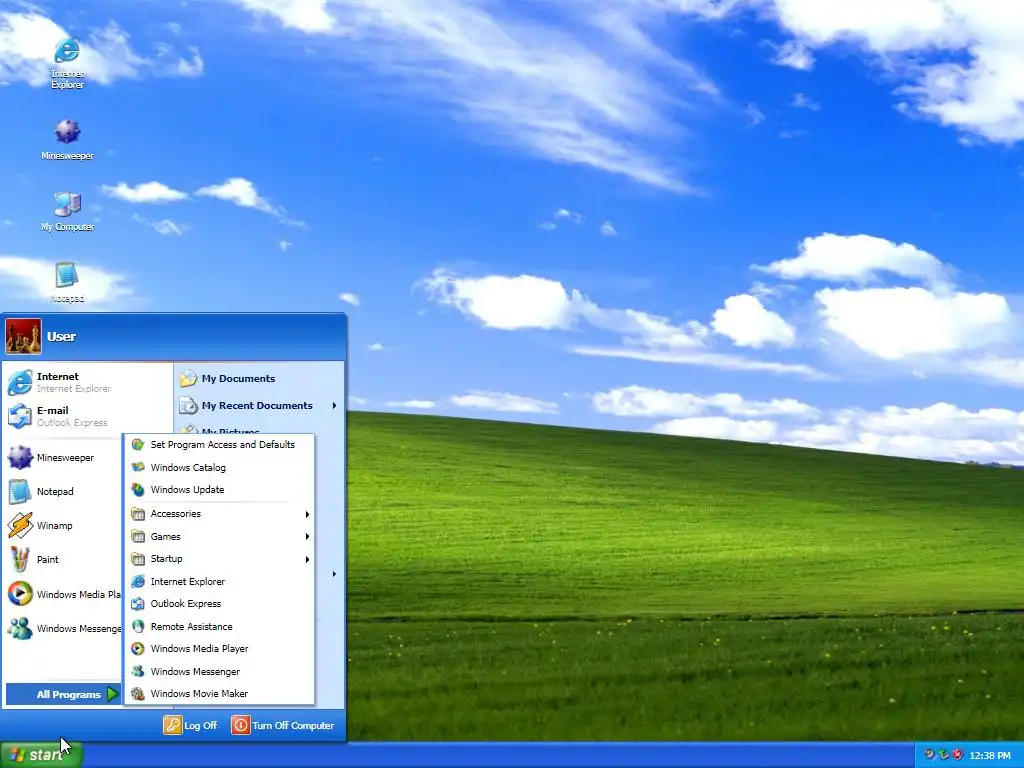Click the All Programs button
This screenshot has height=768, width=1024.
[x=63, y=694]
